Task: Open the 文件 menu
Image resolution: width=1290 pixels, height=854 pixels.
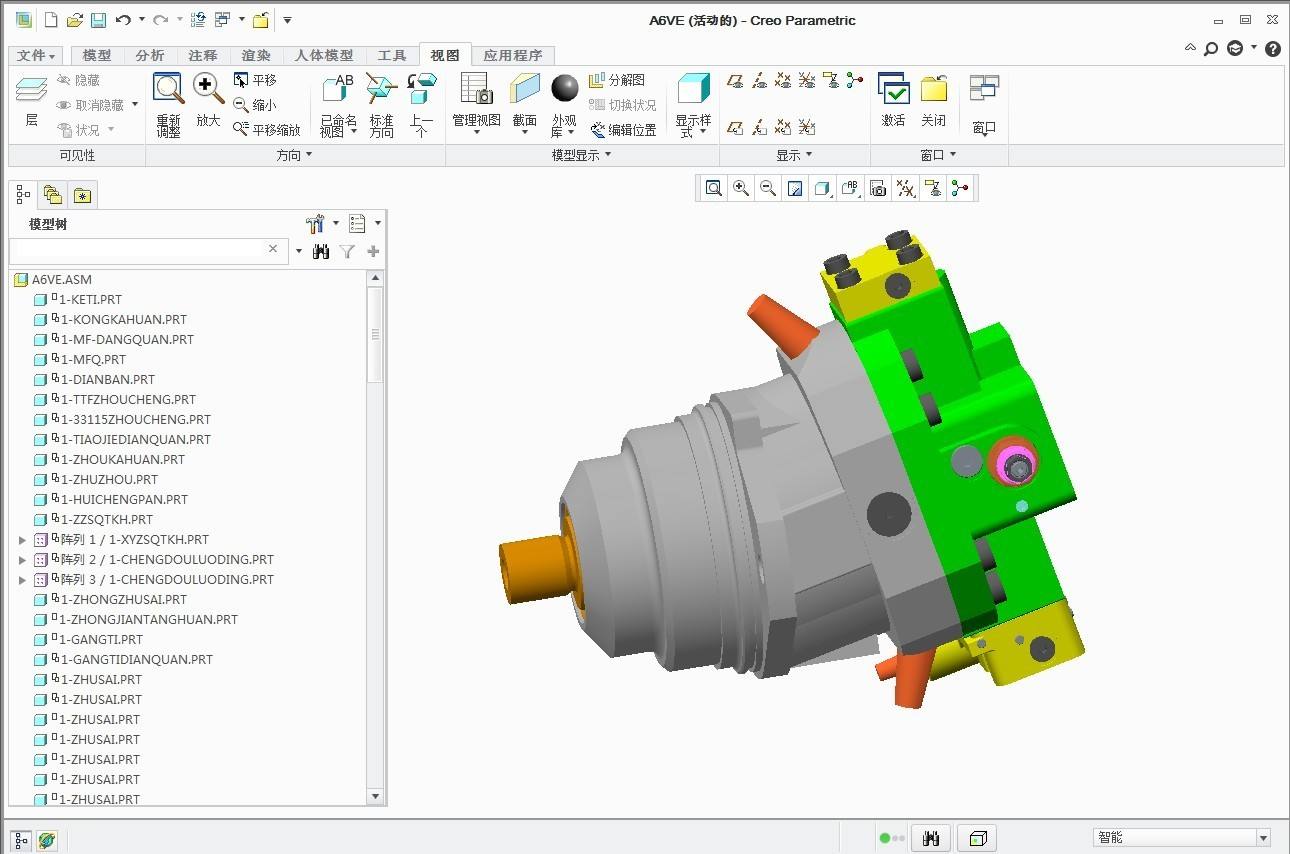Action: tap(37, 55)
